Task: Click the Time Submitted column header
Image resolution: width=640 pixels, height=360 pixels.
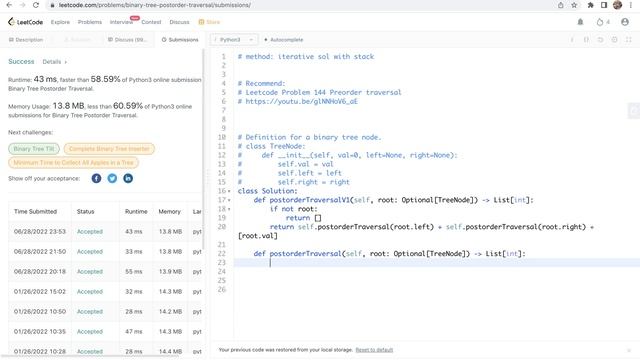Action: point(36,211)
